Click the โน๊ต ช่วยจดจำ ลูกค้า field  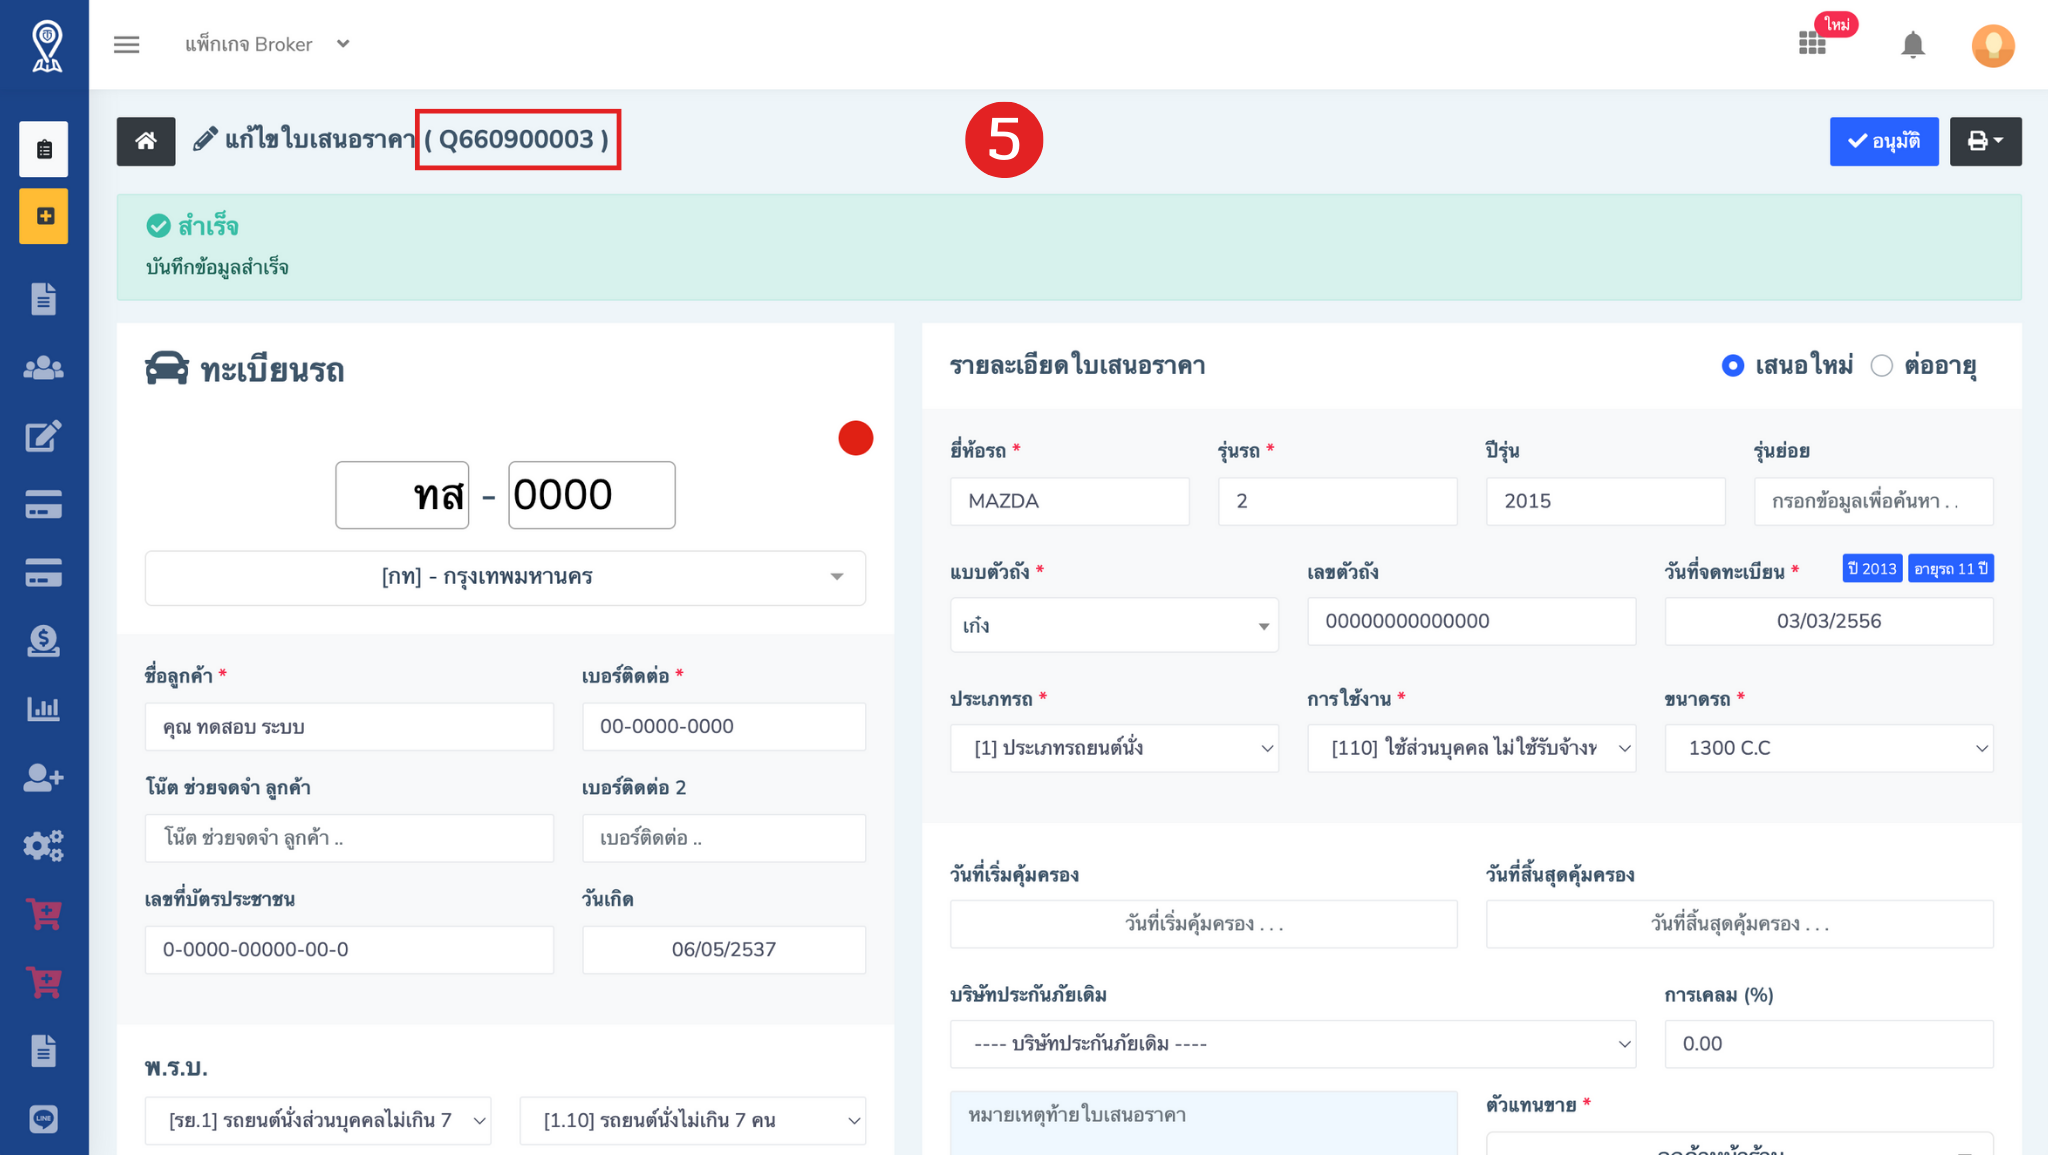point(349,838)
